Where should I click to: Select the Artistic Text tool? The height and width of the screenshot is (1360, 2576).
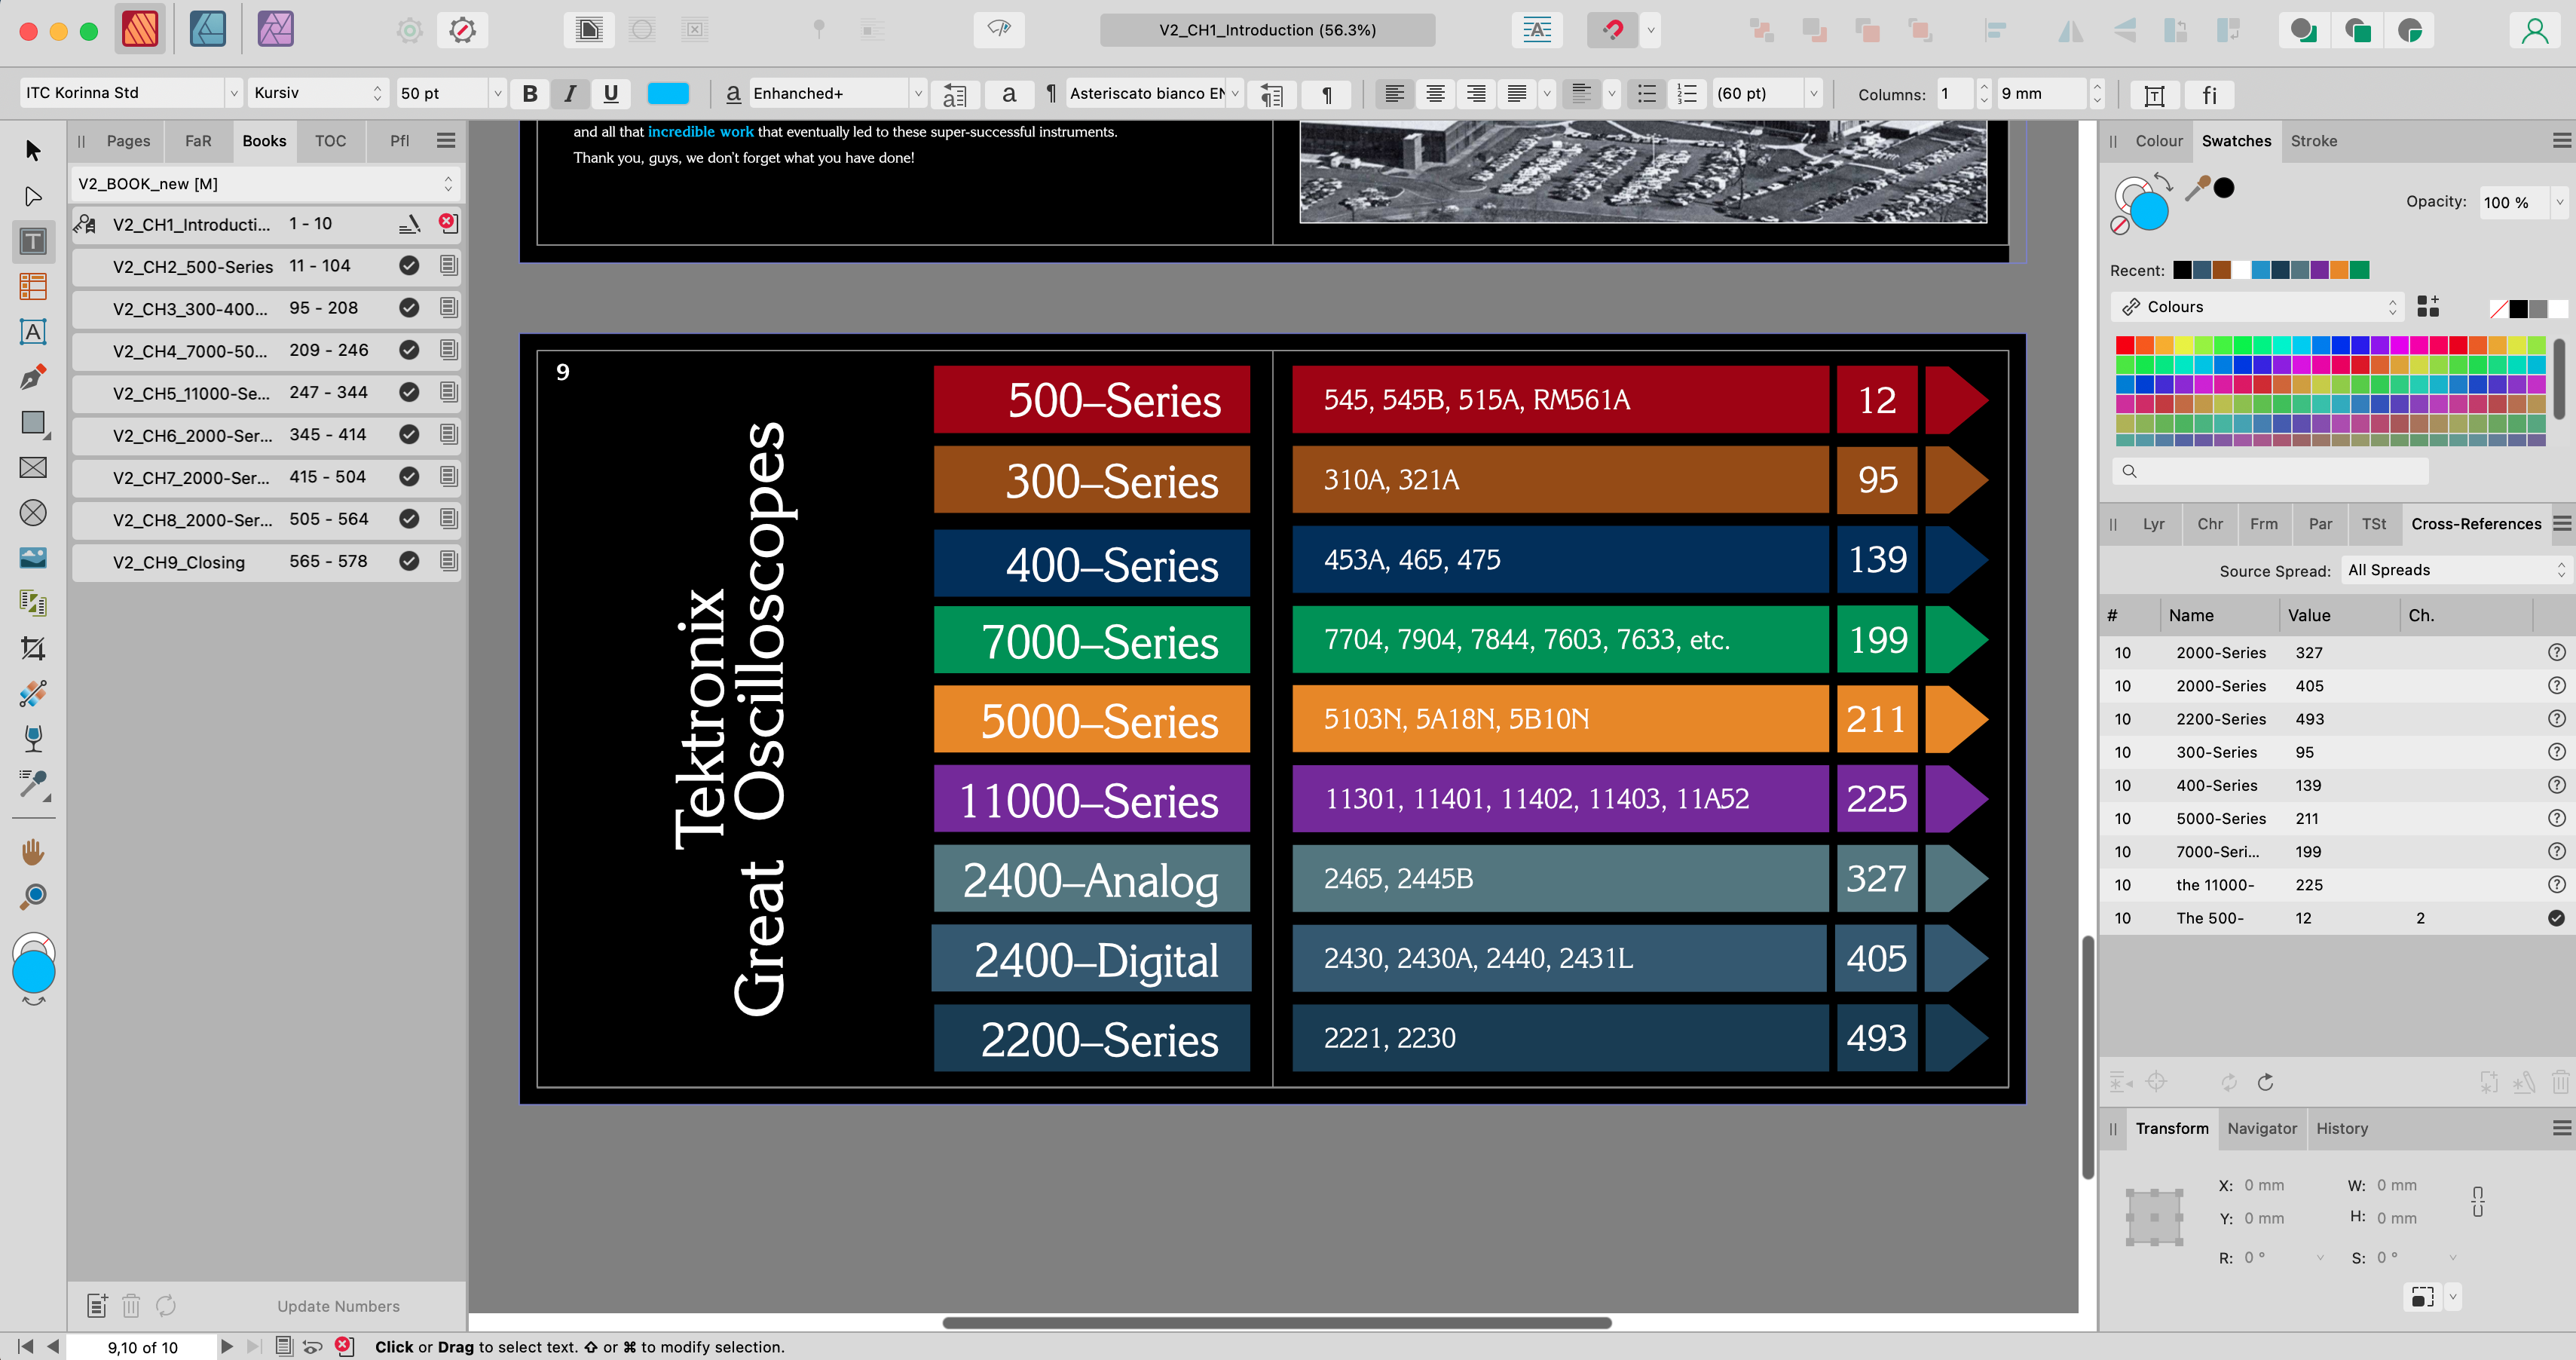[33, 332]
